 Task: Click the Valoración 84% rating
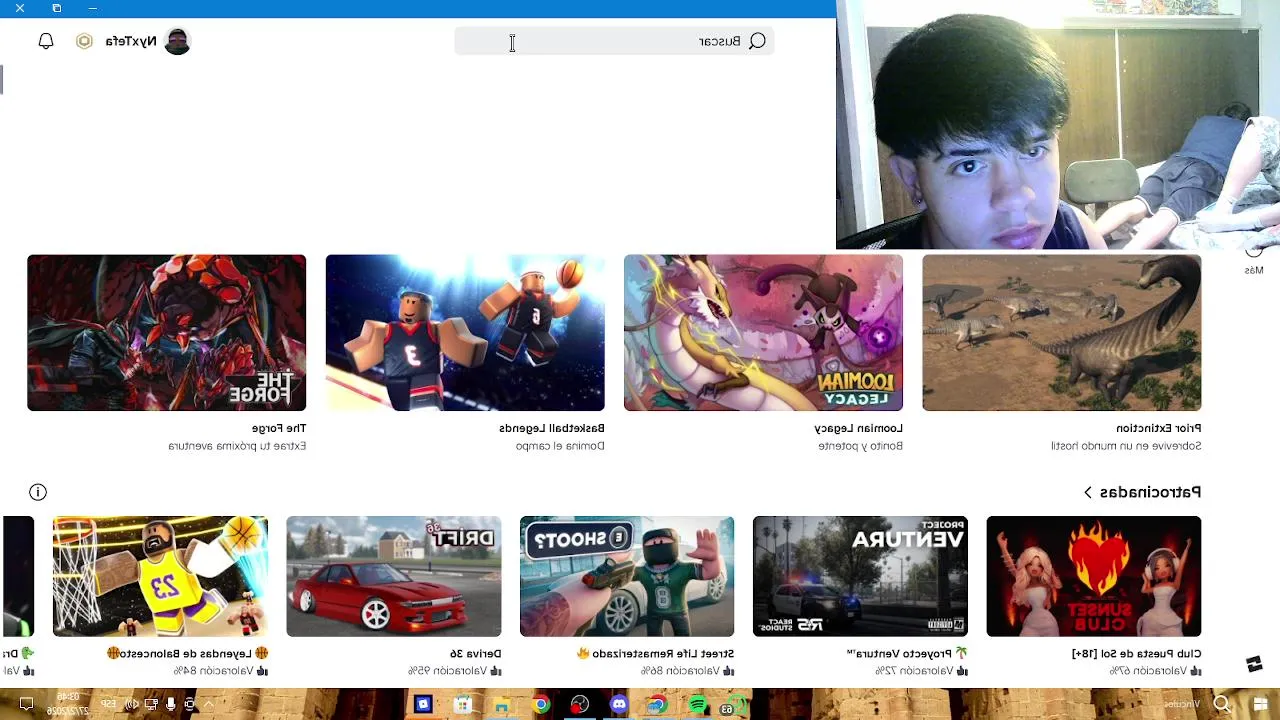pyautogui.click(x=220, y=671)
